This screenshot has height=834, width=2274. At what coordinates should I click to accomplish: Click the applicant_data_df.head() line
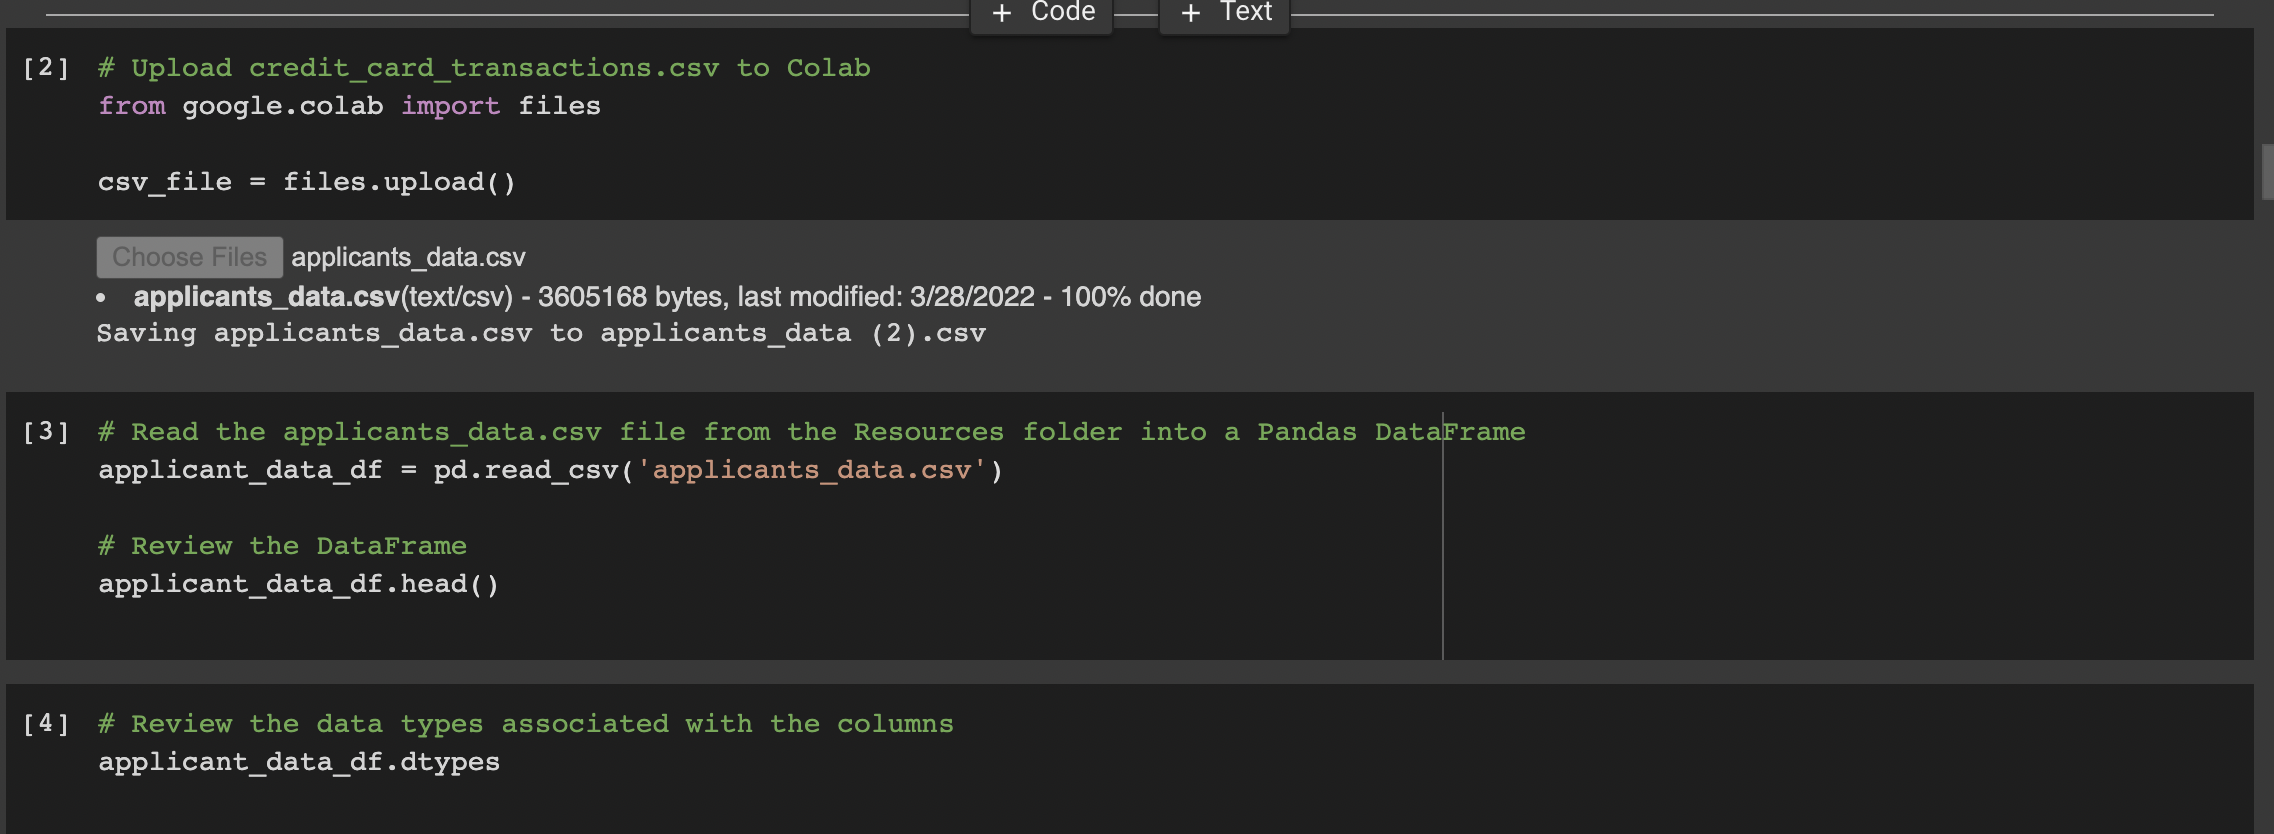point(298,584)
